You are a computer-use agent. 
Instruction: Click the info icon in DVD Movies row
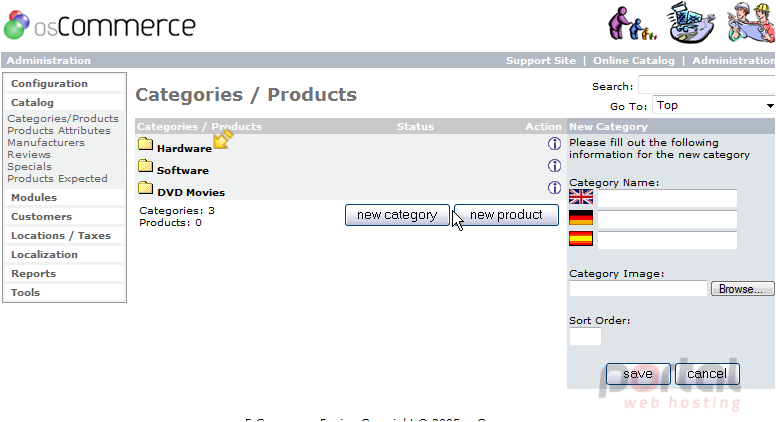click(554, 188)
